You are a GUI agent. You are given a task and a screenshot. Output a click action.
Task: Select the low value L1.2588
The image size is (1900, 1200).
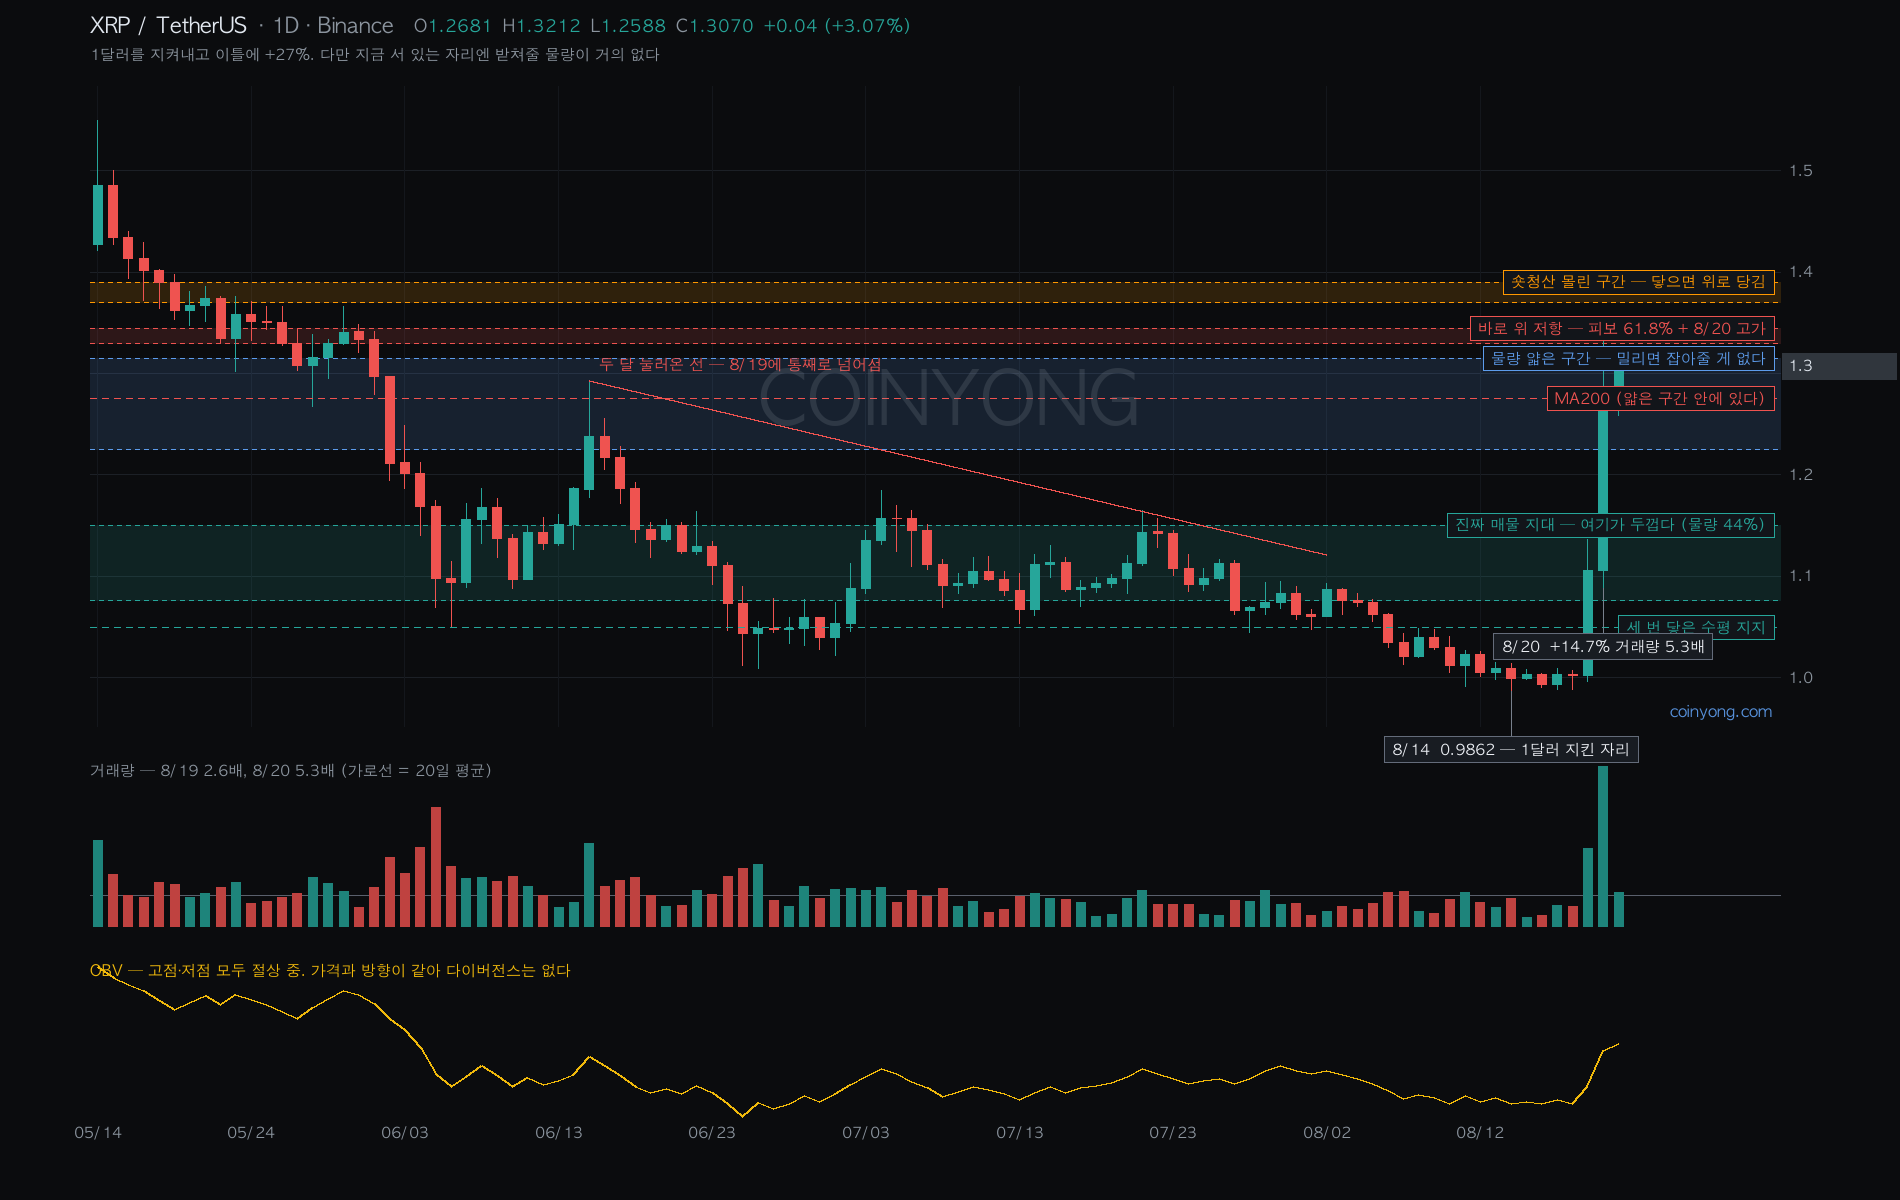tap(628, 25)
